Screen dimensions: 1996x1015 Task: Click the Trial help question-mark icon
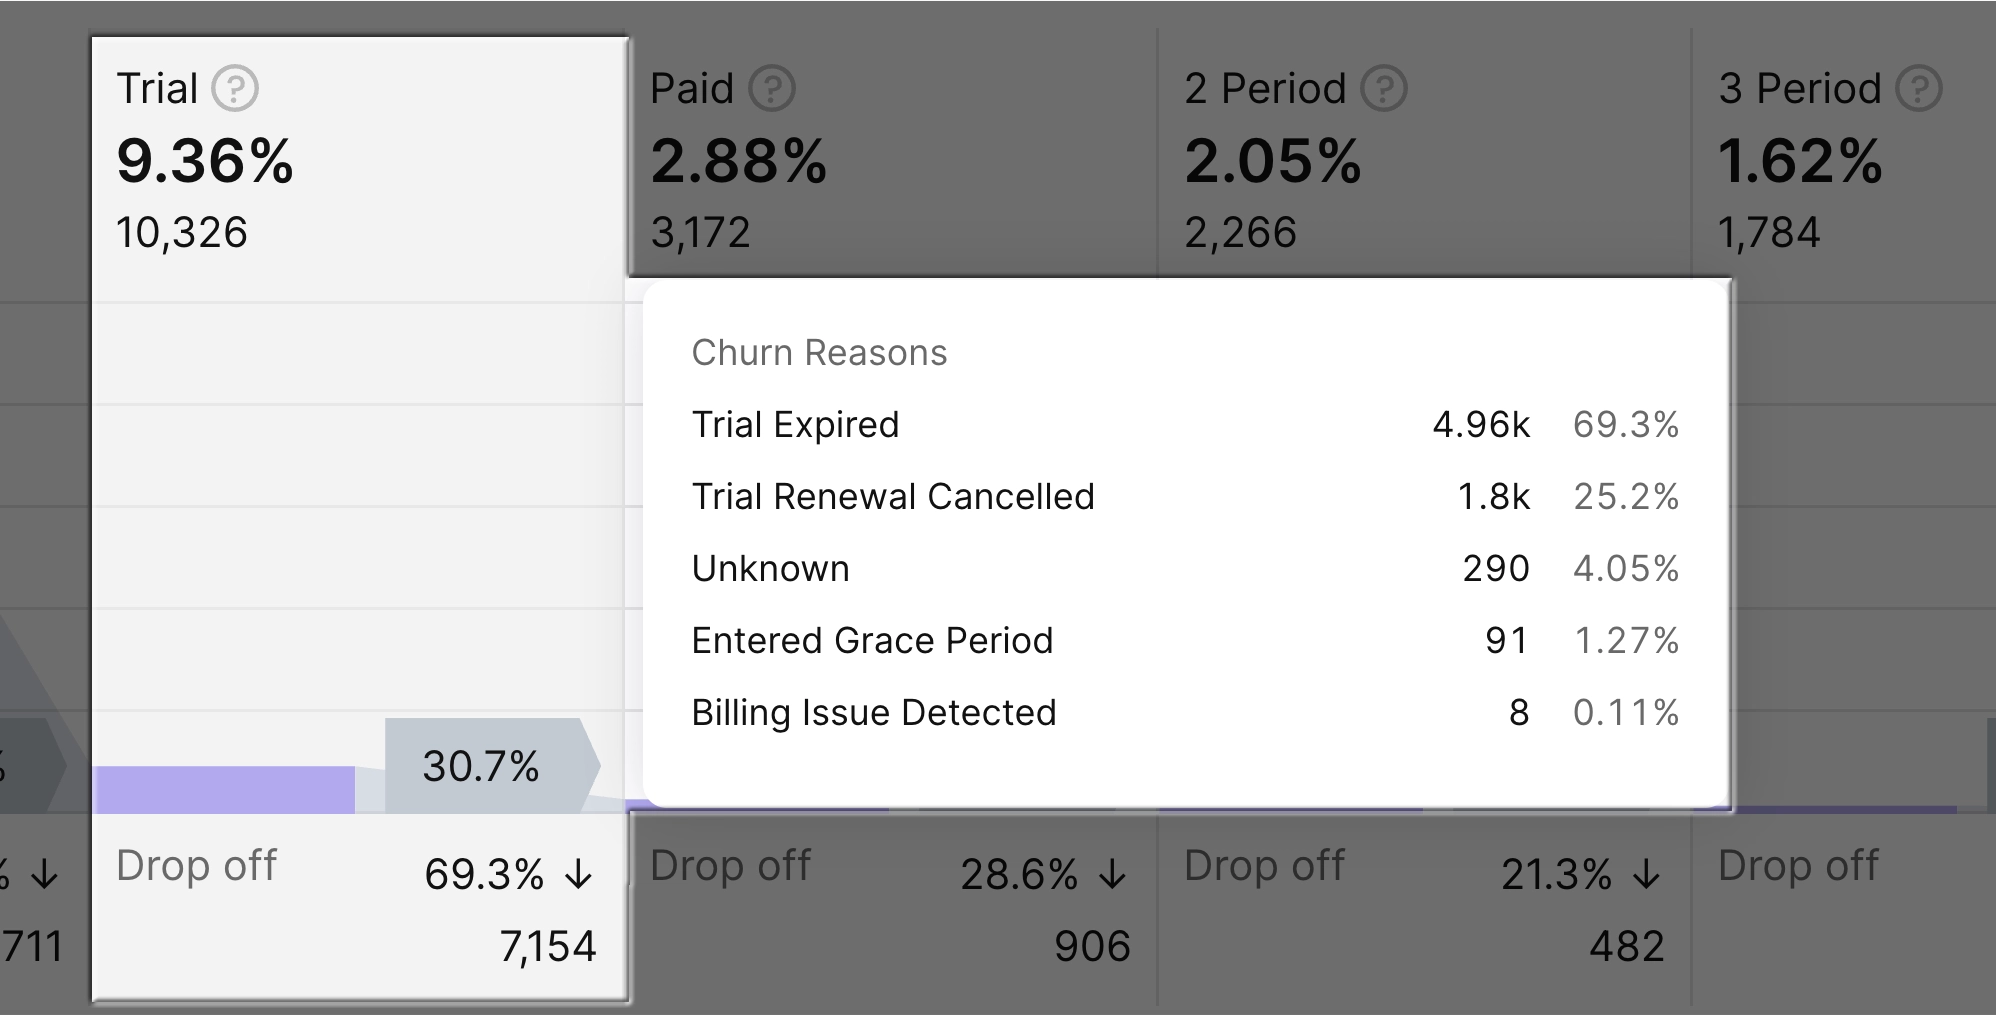pos(235,88)
